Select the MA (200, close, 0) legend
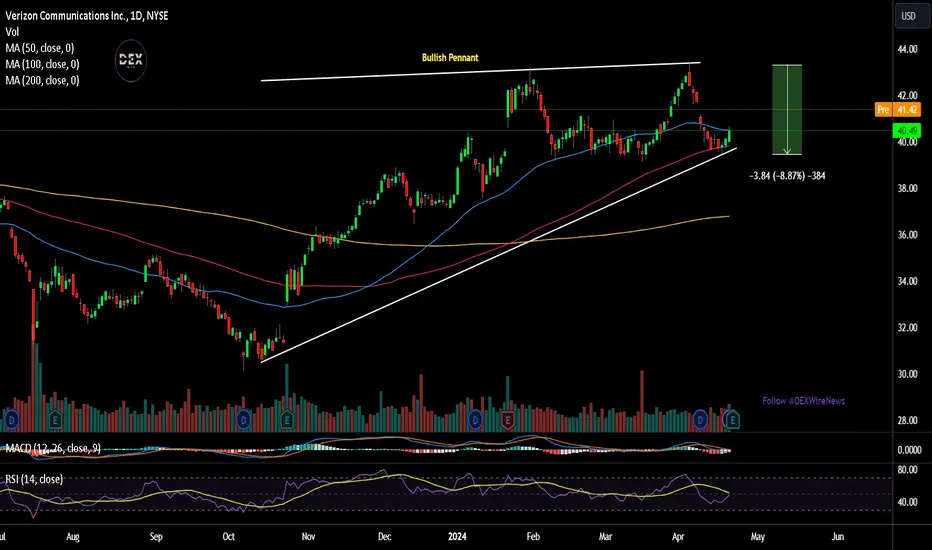Viewport: 932px width, 550px height. pos(42,80)
